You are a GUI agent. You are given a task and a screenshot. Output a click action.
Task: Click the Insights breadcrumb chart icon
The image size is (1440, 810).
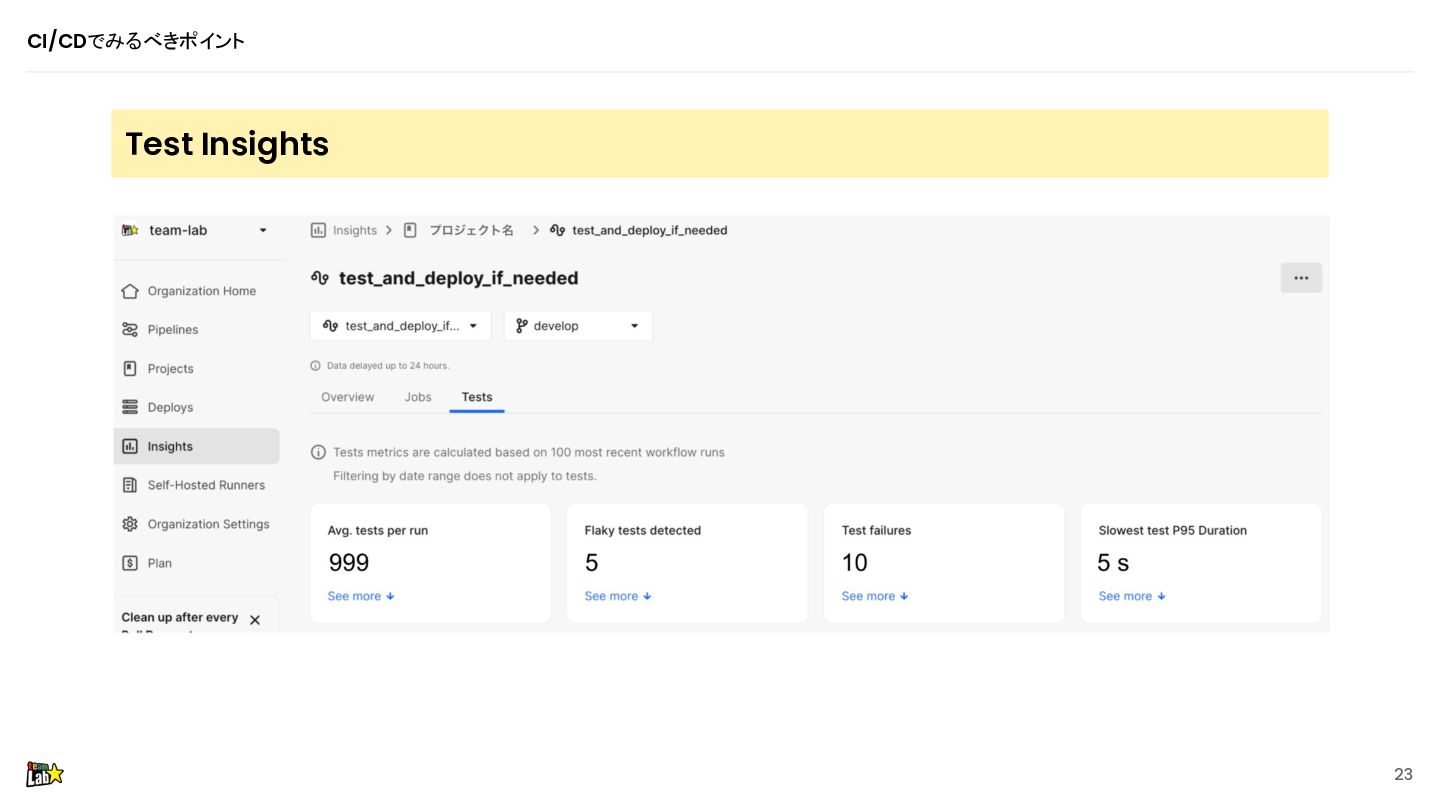[318, 230]
